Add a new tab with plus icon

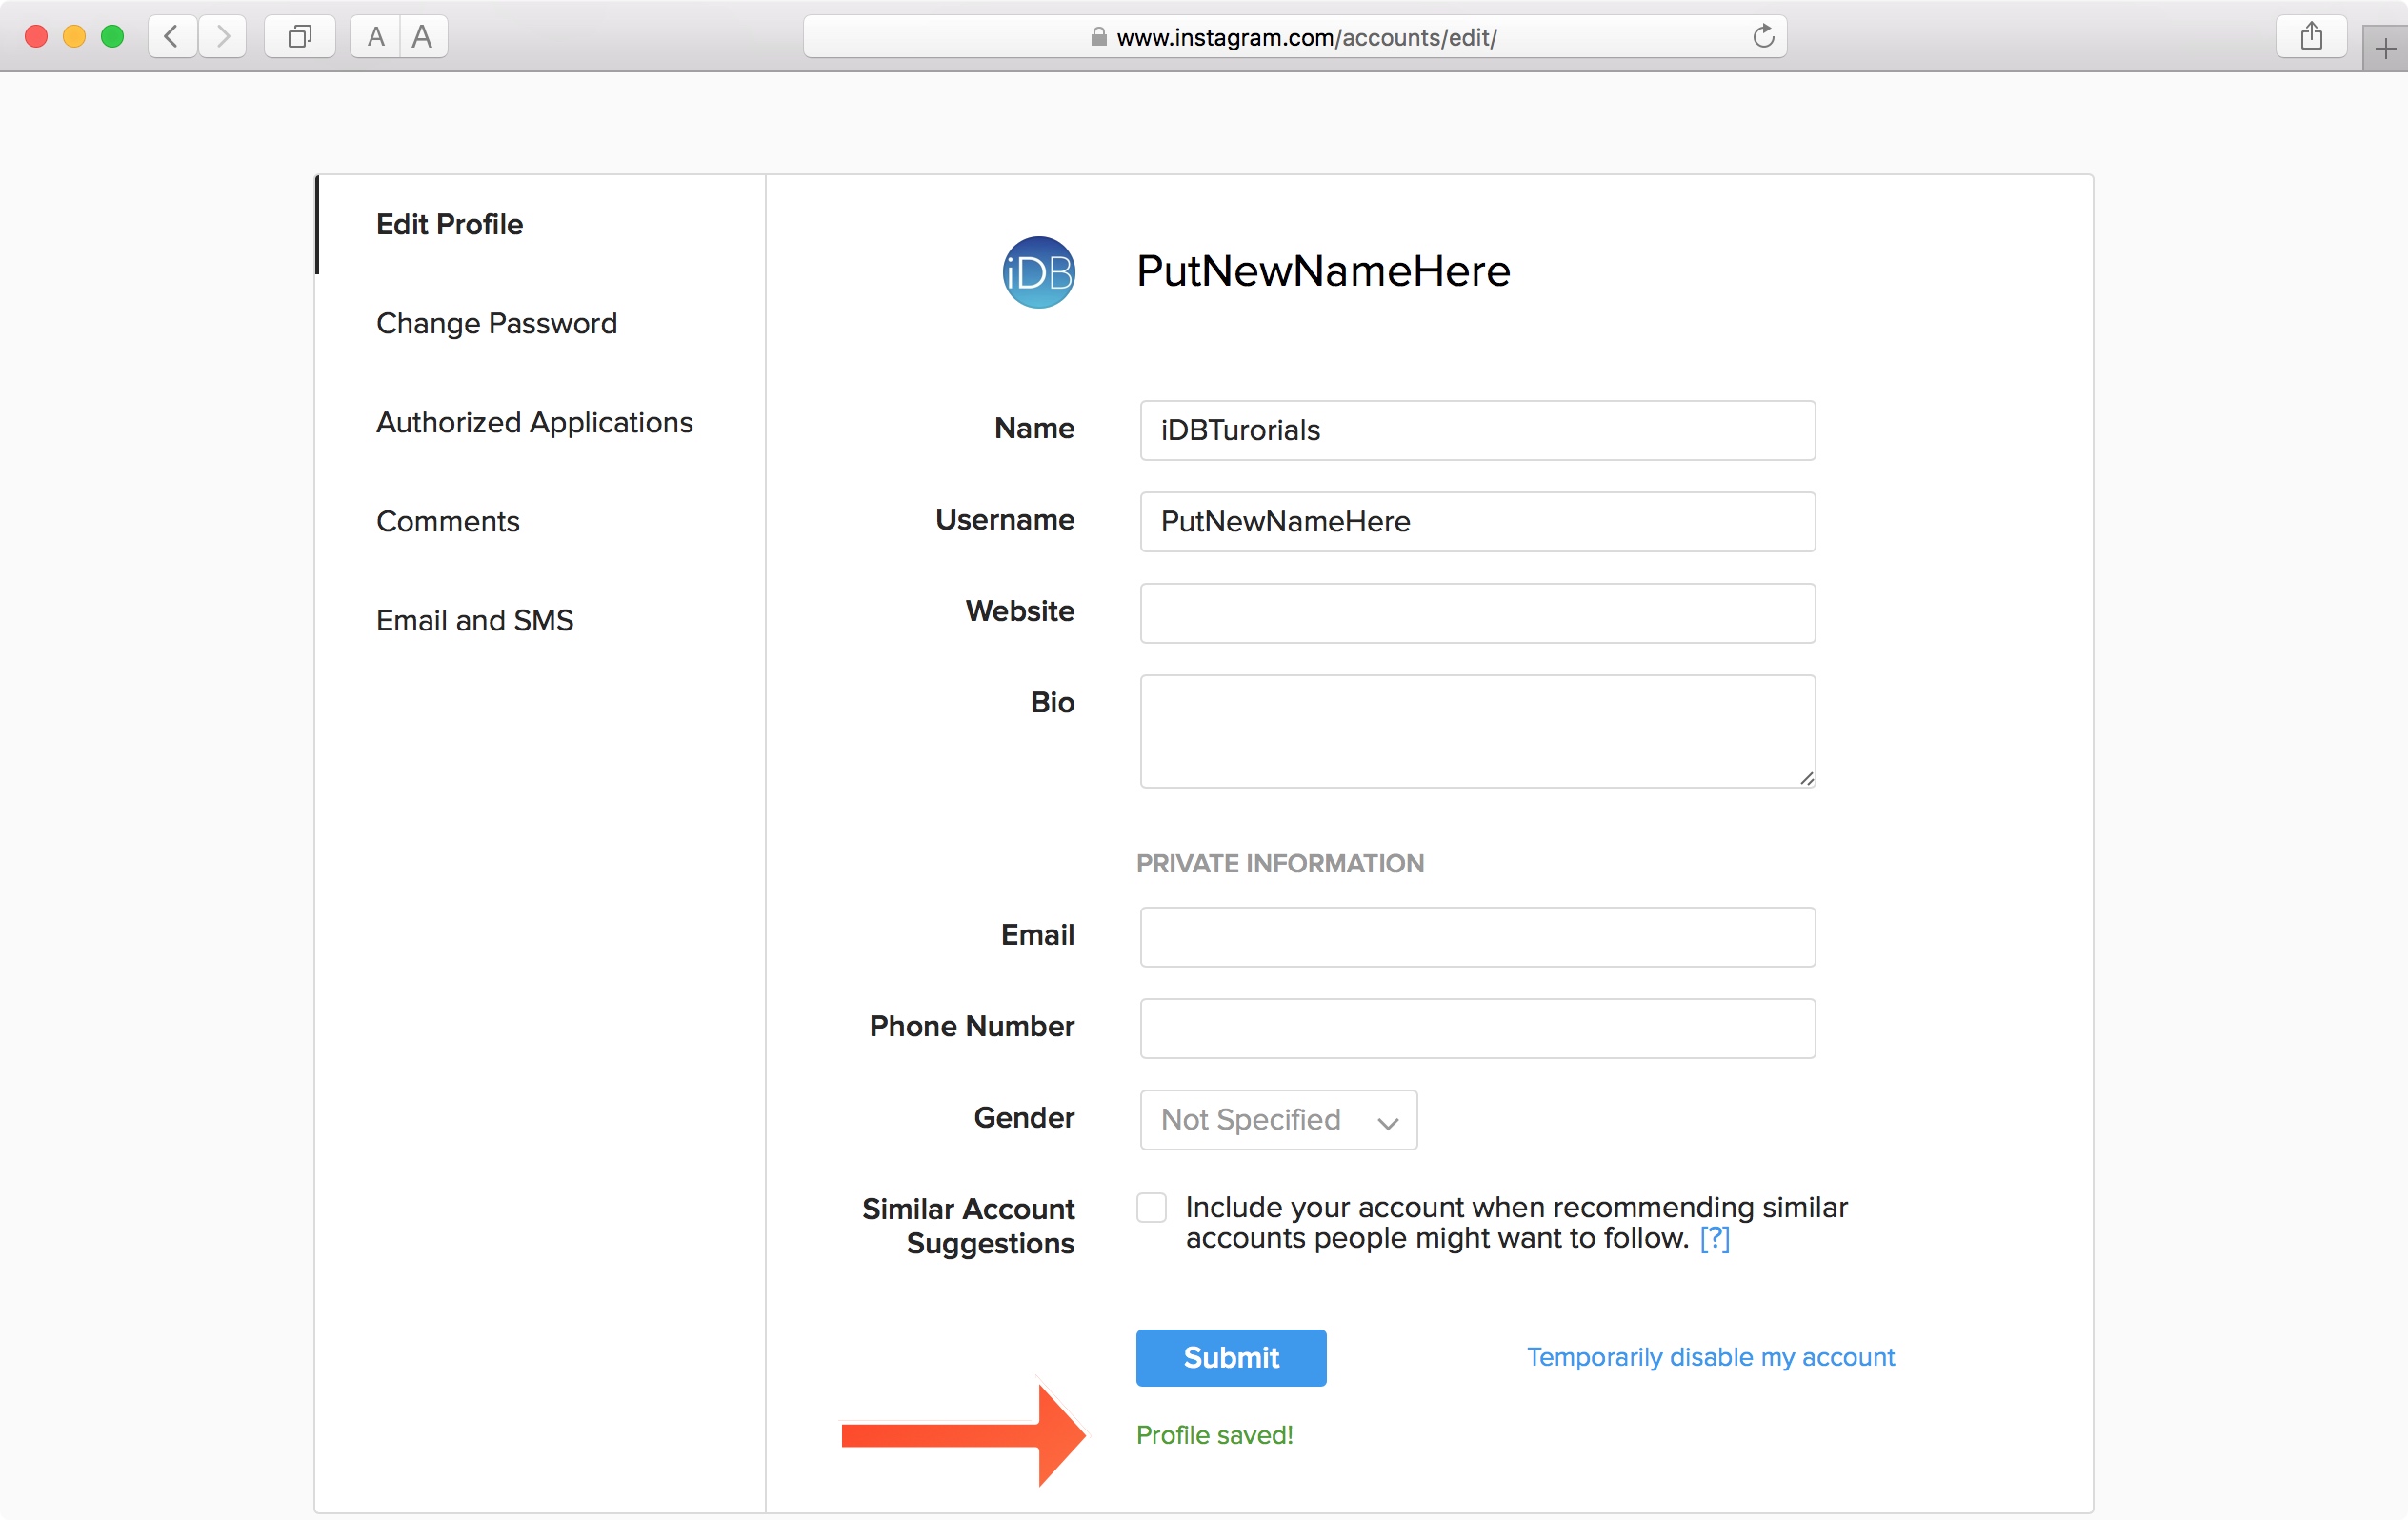pyautogui.click(x=2385, y=48)
